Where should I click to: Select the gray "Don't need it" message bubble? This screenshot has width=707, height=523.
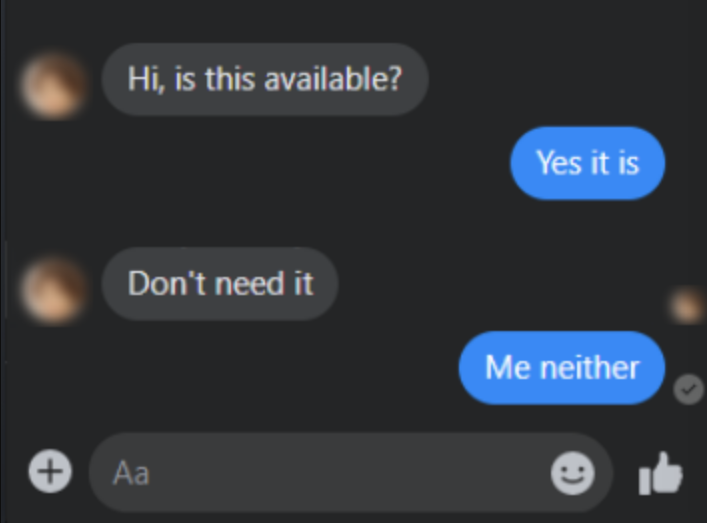(220, 284)
